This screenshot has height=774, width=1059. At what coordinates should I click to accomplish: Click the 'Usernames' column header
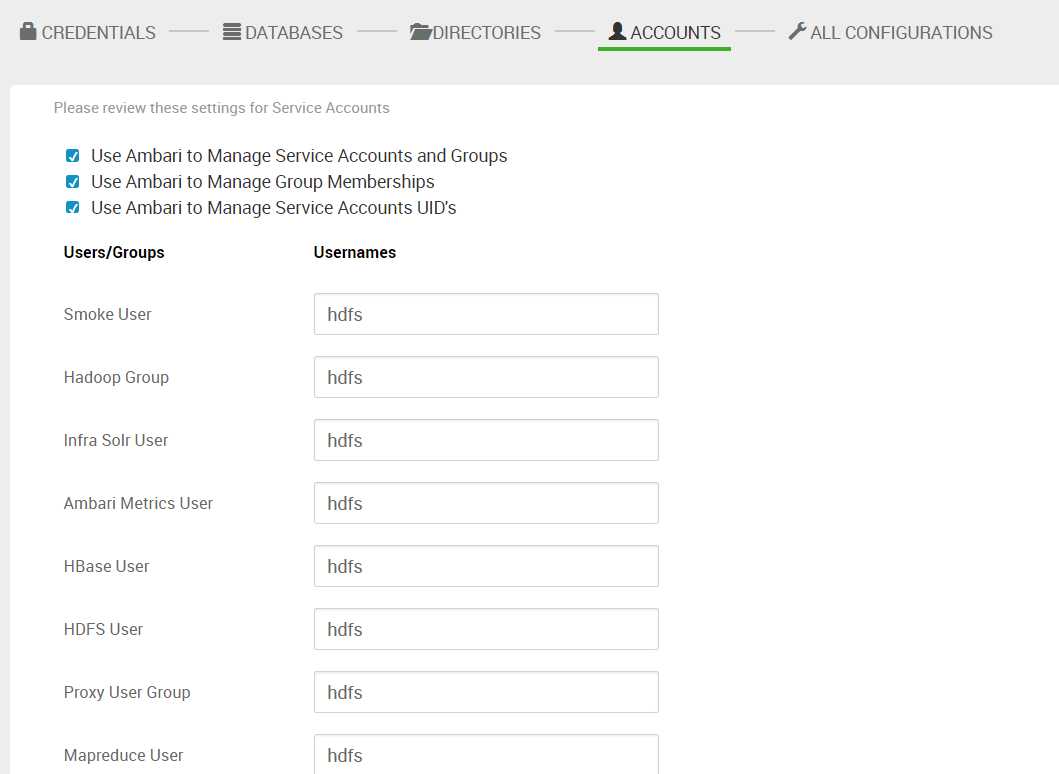point(355,253)
